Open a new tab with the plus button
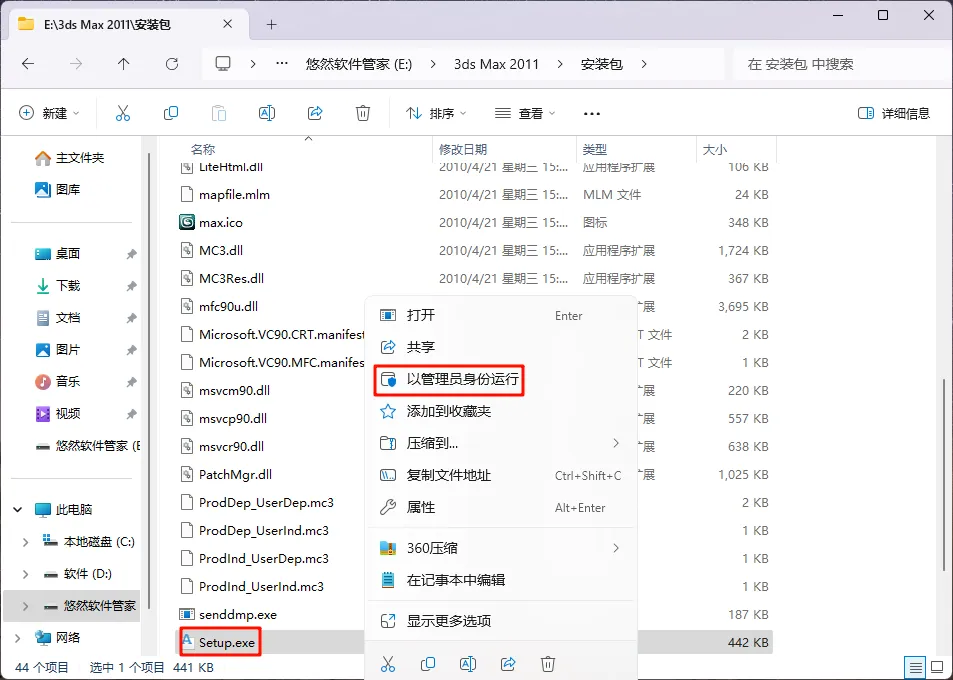The width and height of the screenshot is (953, 680). [272, 24]
